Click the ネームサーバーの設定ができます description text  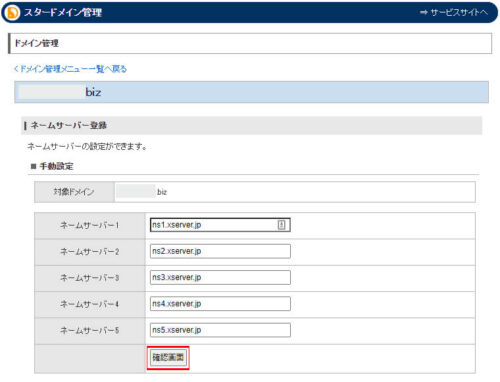(x=87, y=146)
